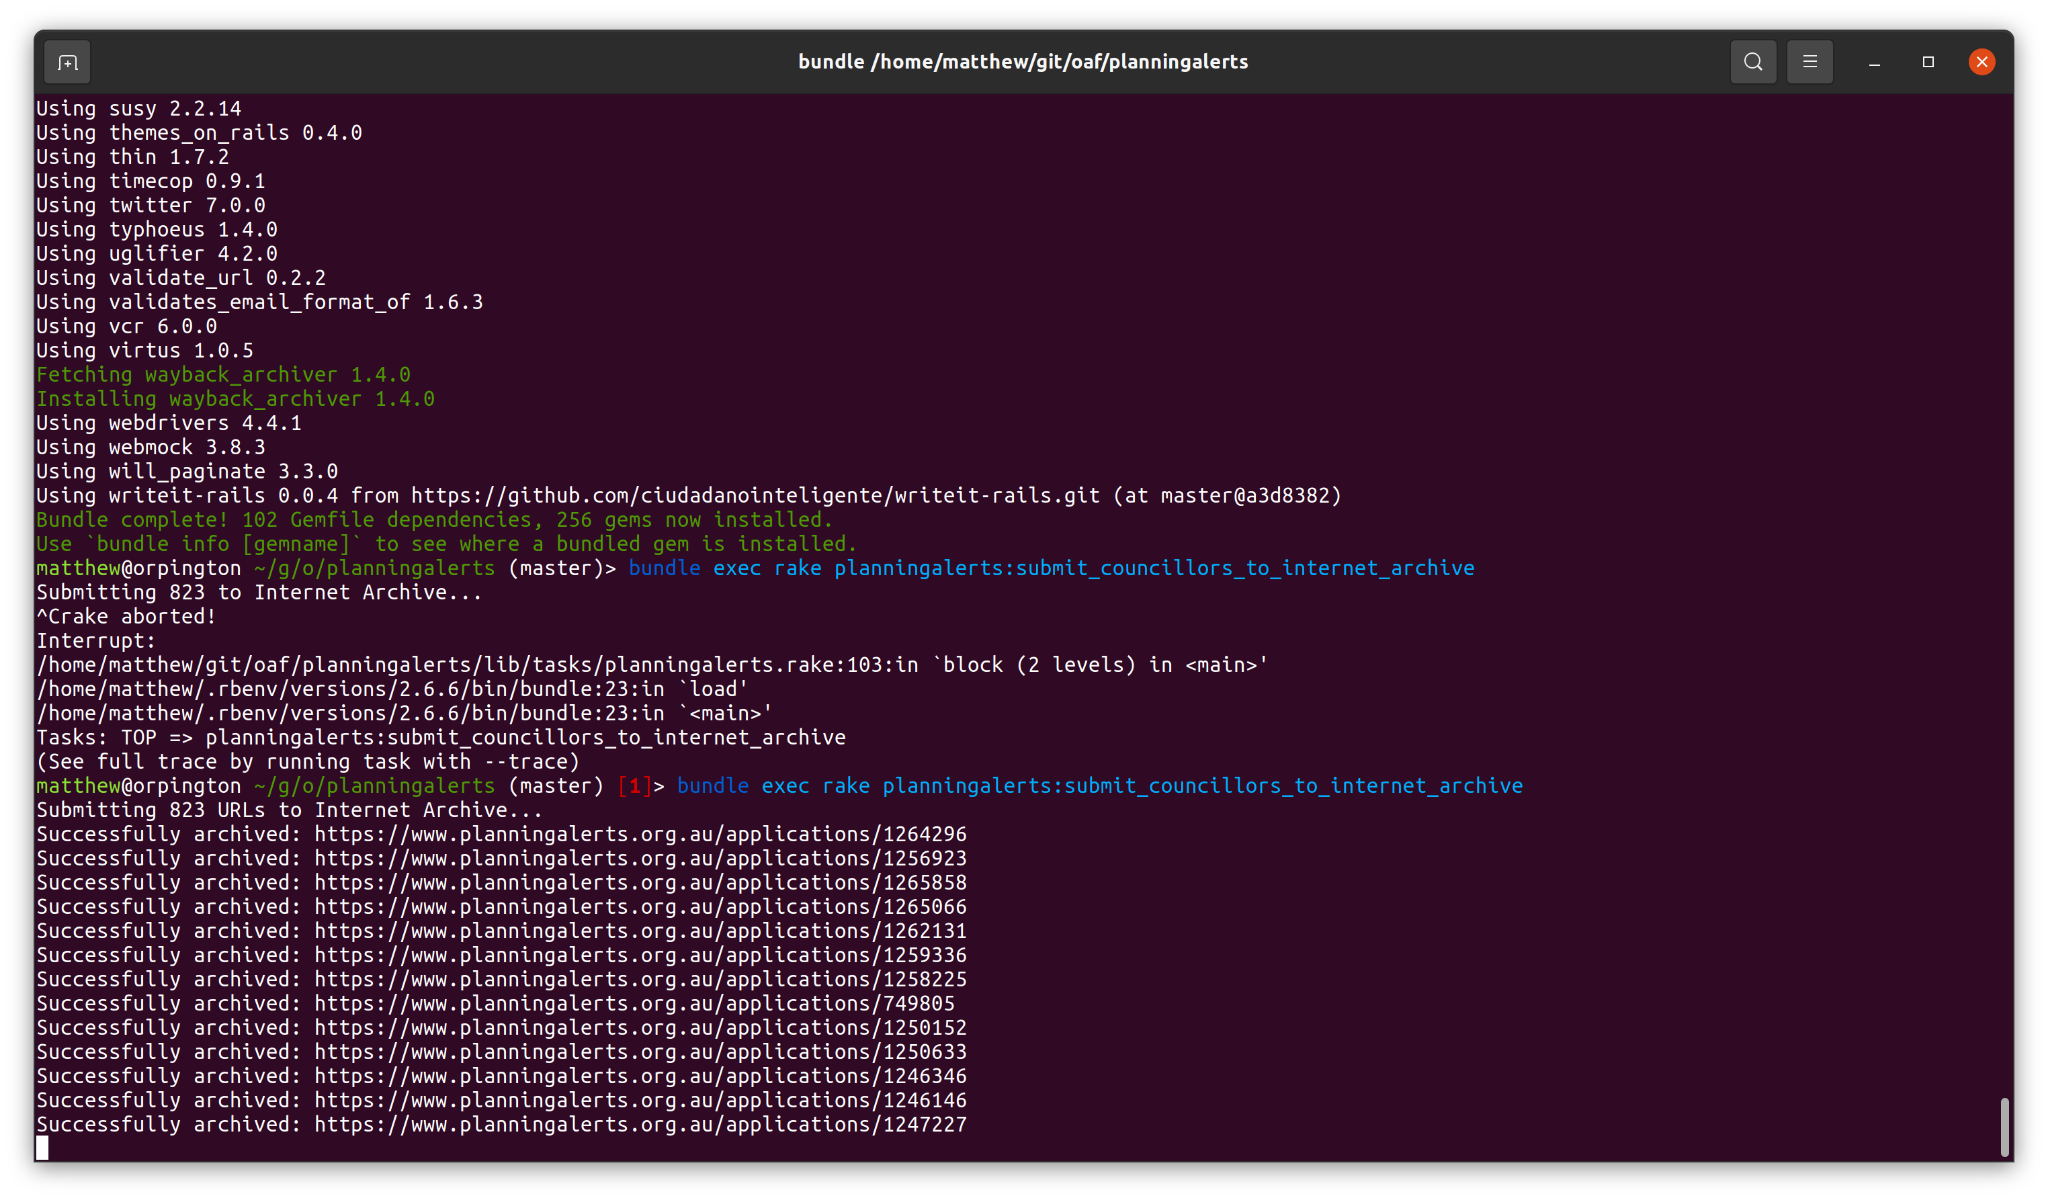Click the applications/1250633 archived URL
The image size is (2048, 1200).
tap(640, 1052)
